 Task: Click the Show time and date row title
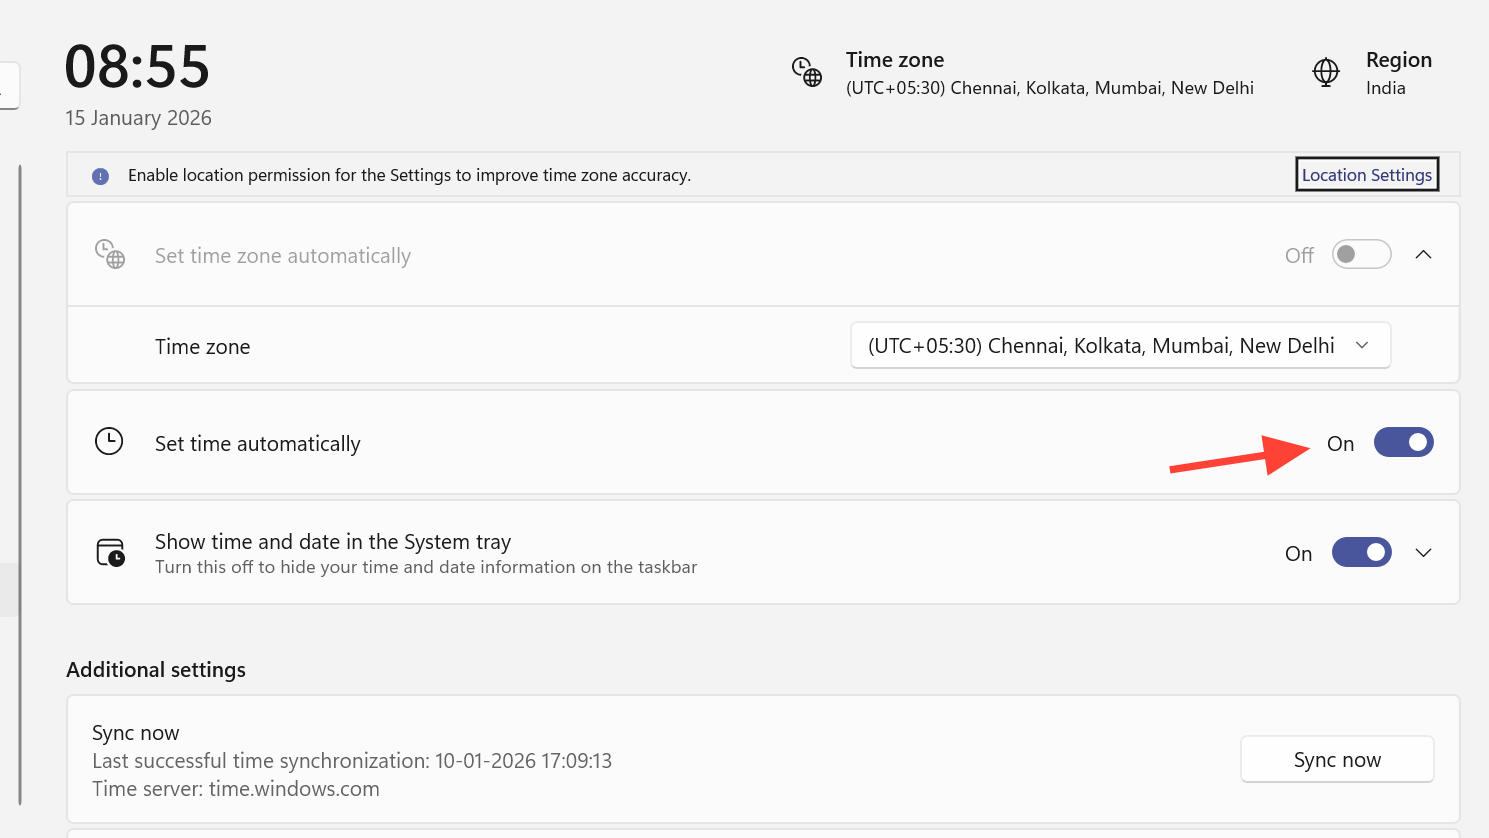click(333, 542)
